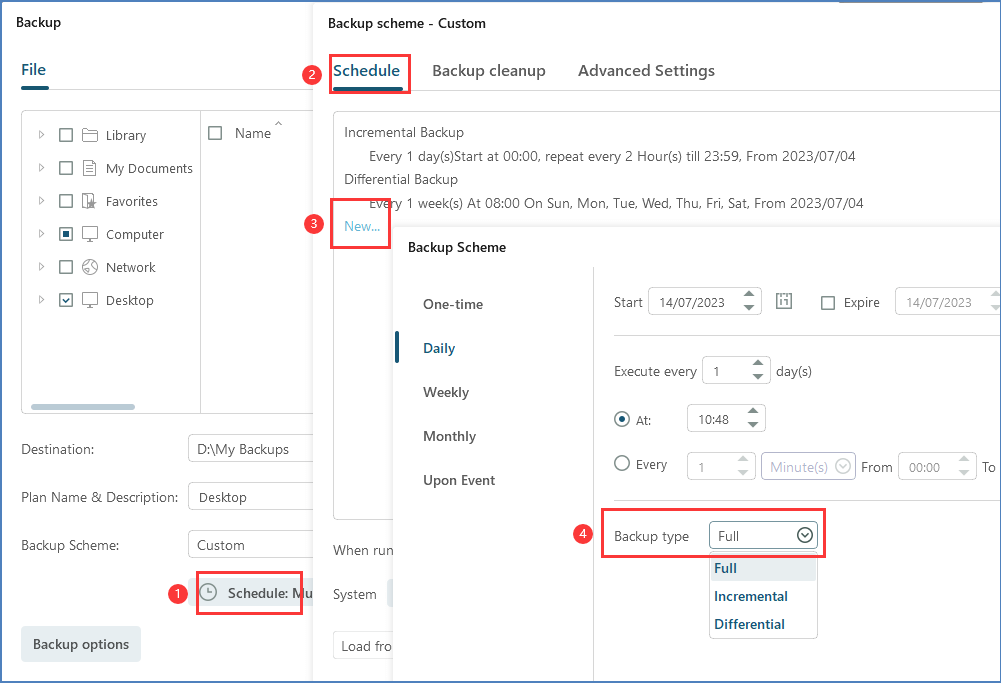Click the My Documents file icon
Screen dimensions: 1001x684
coord(90,168)
